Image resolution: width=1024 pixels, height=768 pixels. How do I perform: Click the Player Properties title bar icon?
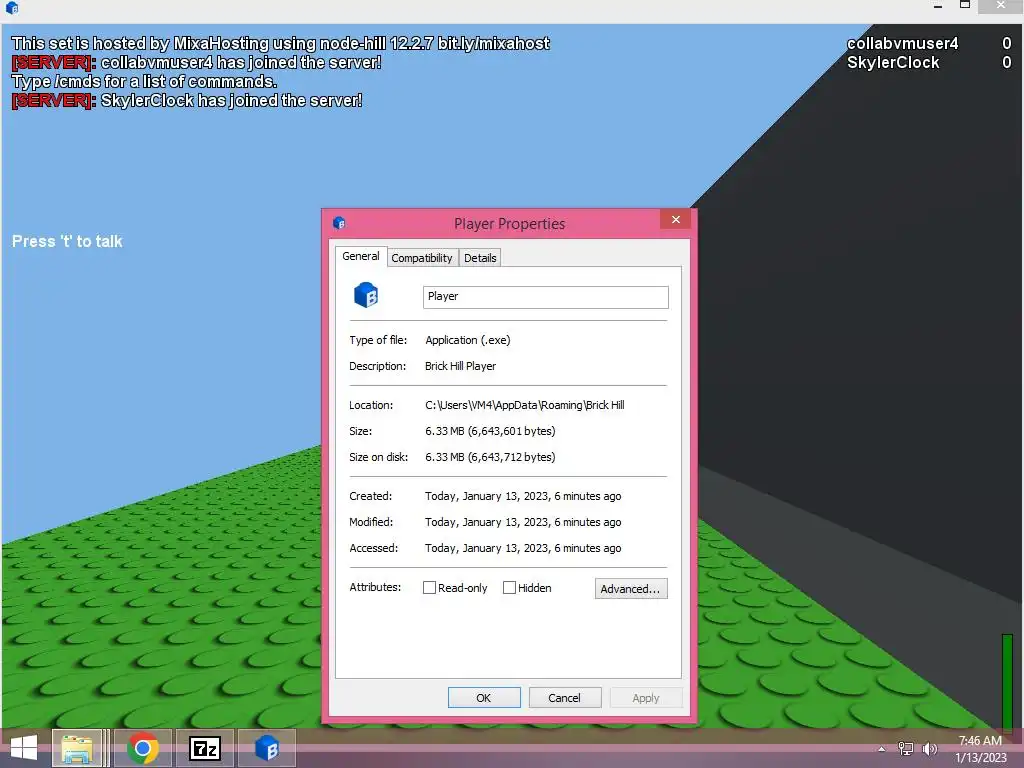click(339, 223)
